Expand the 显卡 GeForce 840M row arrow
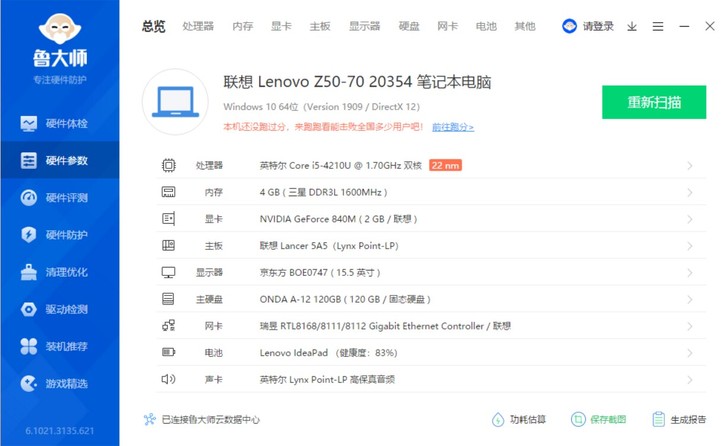The height and width of the screenshot is (446, 728). tap(689, 219)
